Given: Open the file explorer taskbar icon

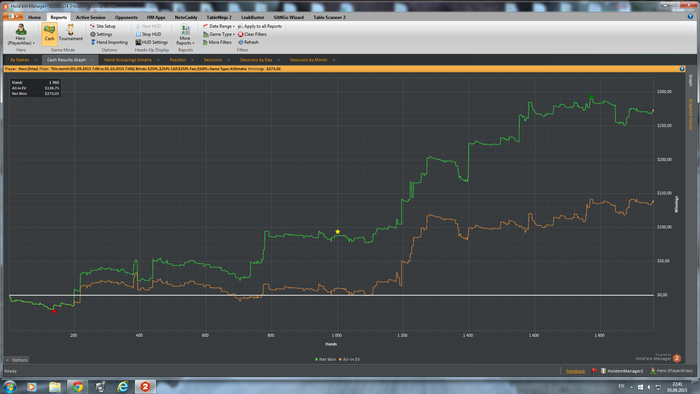Looking at the screenshot, I should click(x=55, y=386).
